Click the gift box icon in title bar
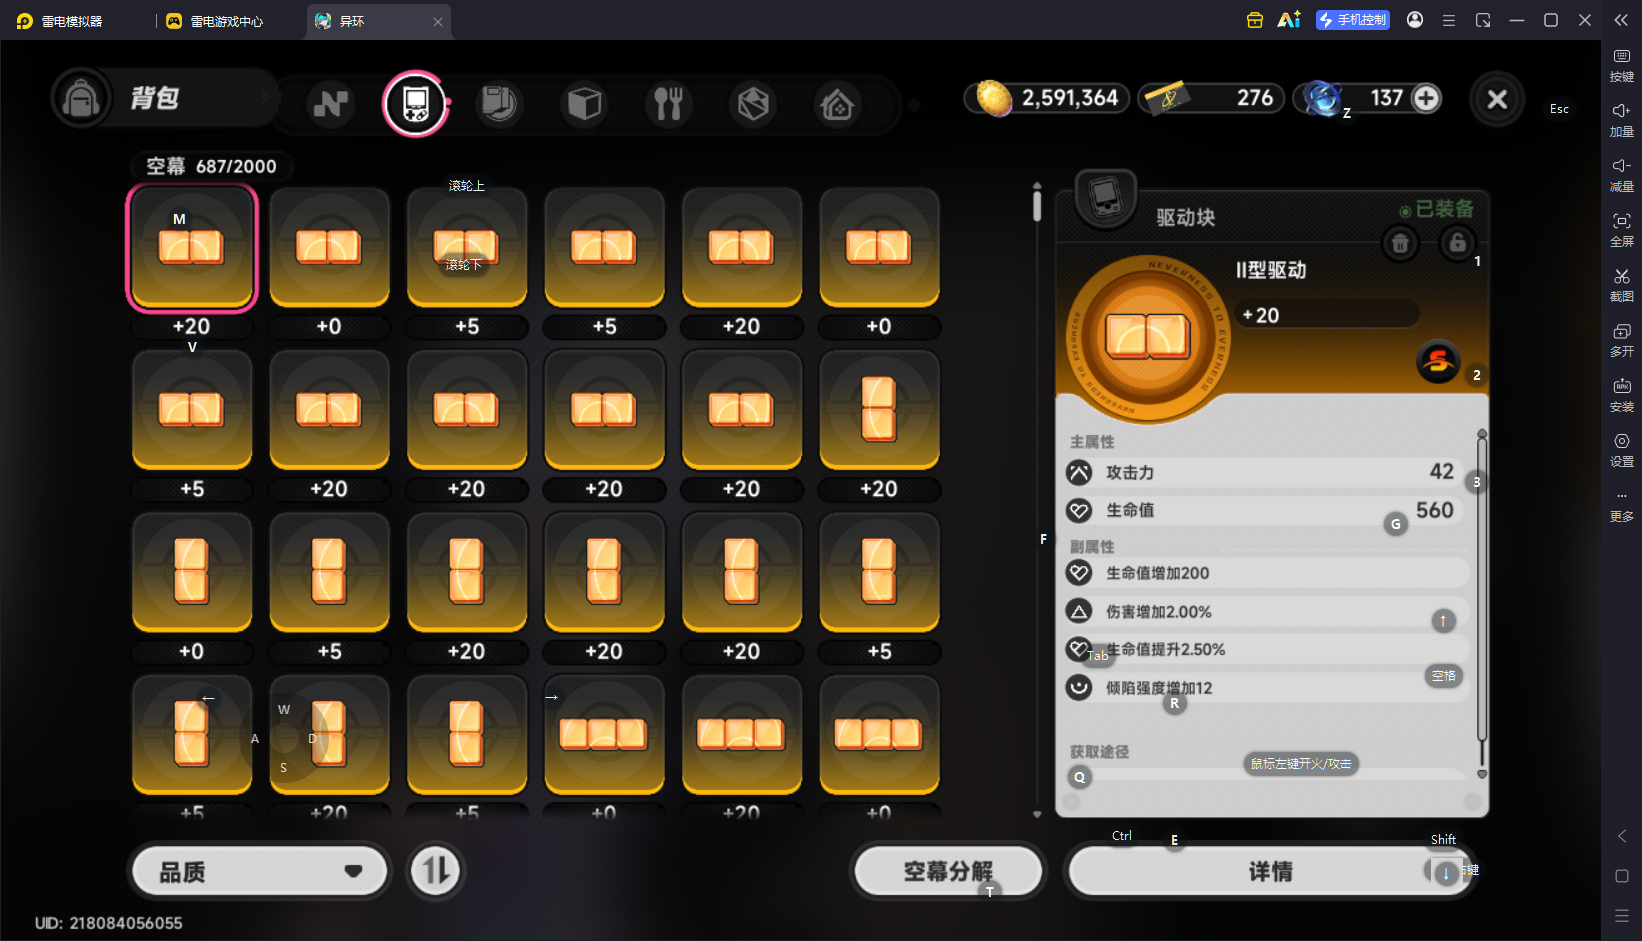 (1254, 20)
